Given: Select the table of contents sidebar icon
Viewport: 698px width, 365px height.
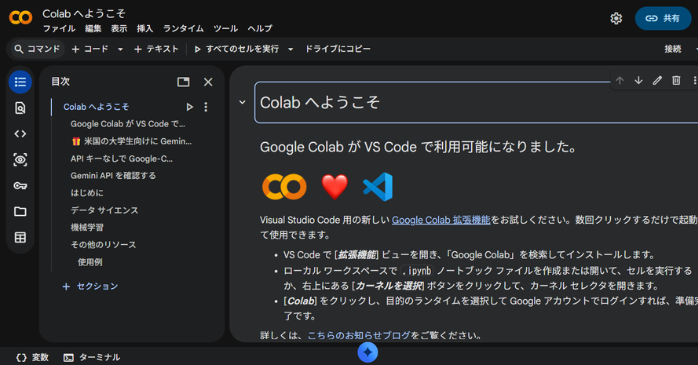Looking at the screenshot, I should point(20,82).
